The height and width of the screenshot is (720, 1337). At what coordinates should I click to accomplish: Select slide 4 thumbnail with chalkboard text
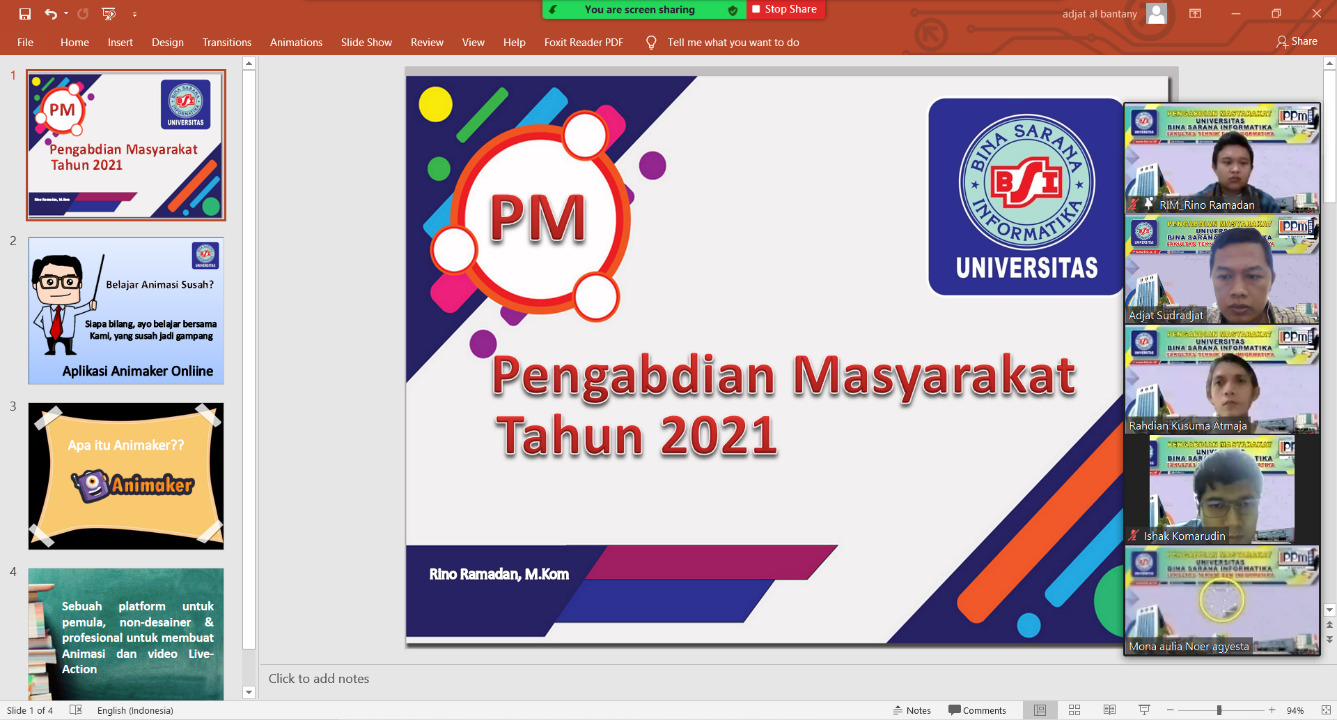tap(126, 634)
